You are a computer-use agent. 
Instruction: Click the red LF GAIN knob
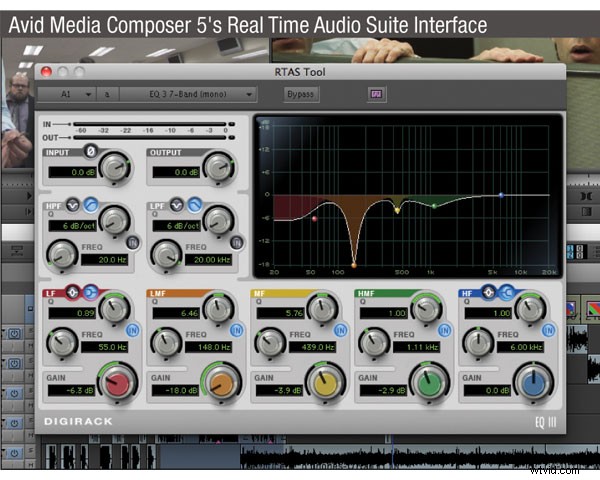(118, 383)
